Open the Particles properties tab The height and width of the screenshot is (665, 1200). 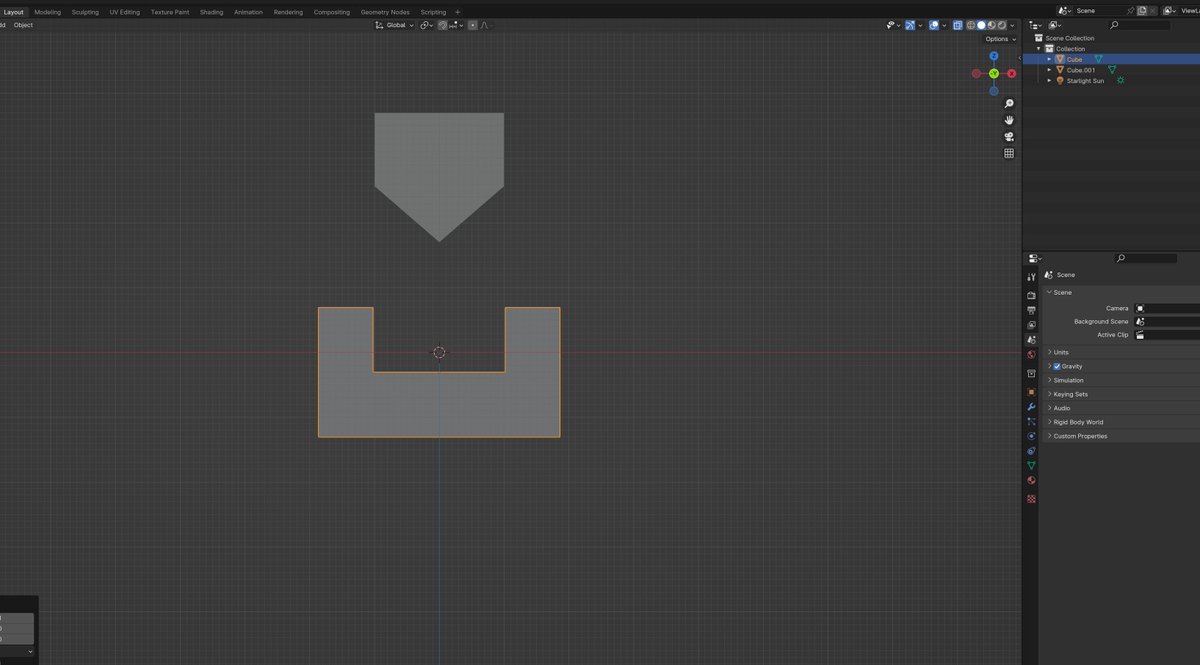point(1031,422)
